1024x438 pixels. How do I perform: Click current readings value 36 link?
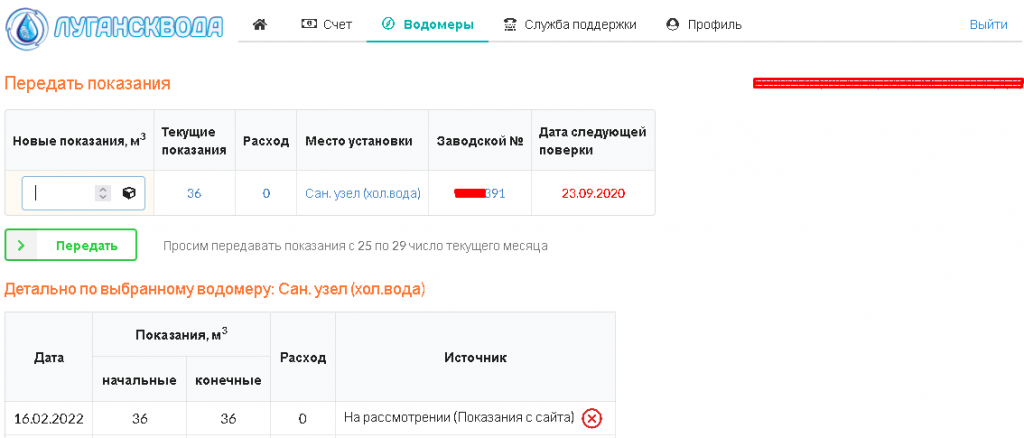click(x=194, y=193)
